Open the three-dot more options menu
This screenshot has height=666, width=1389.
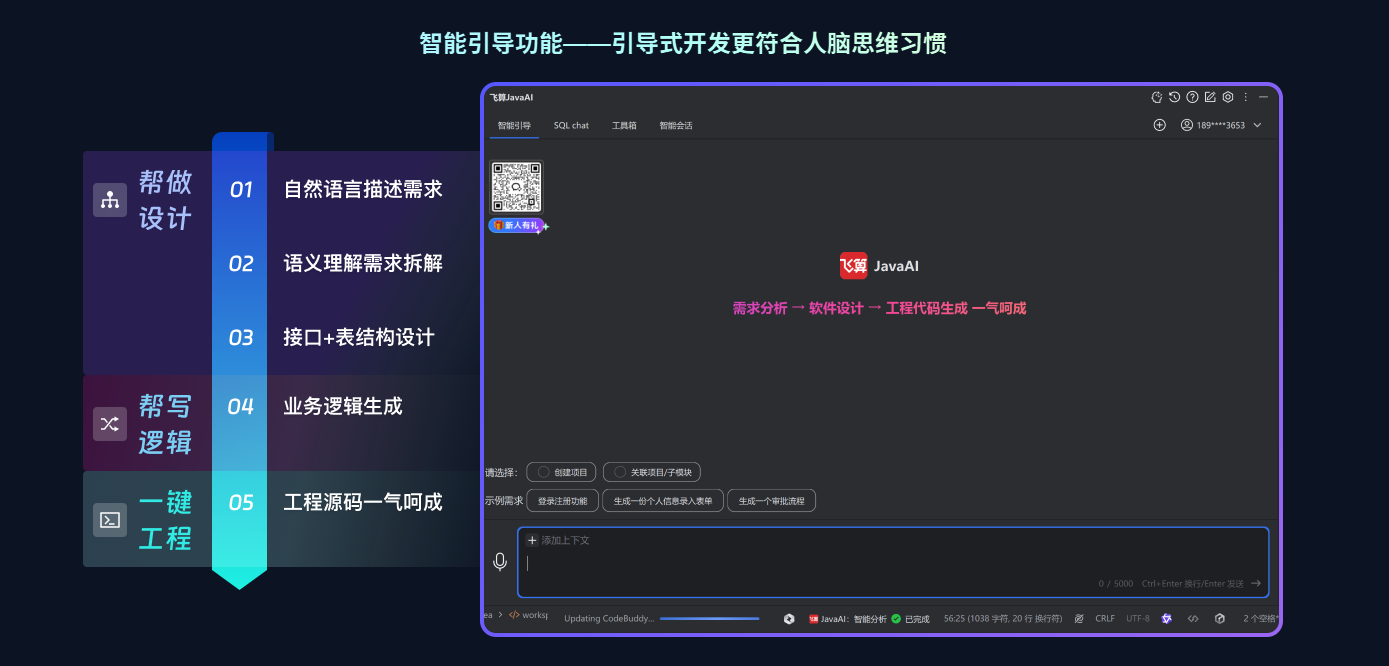coord(1245,97)
